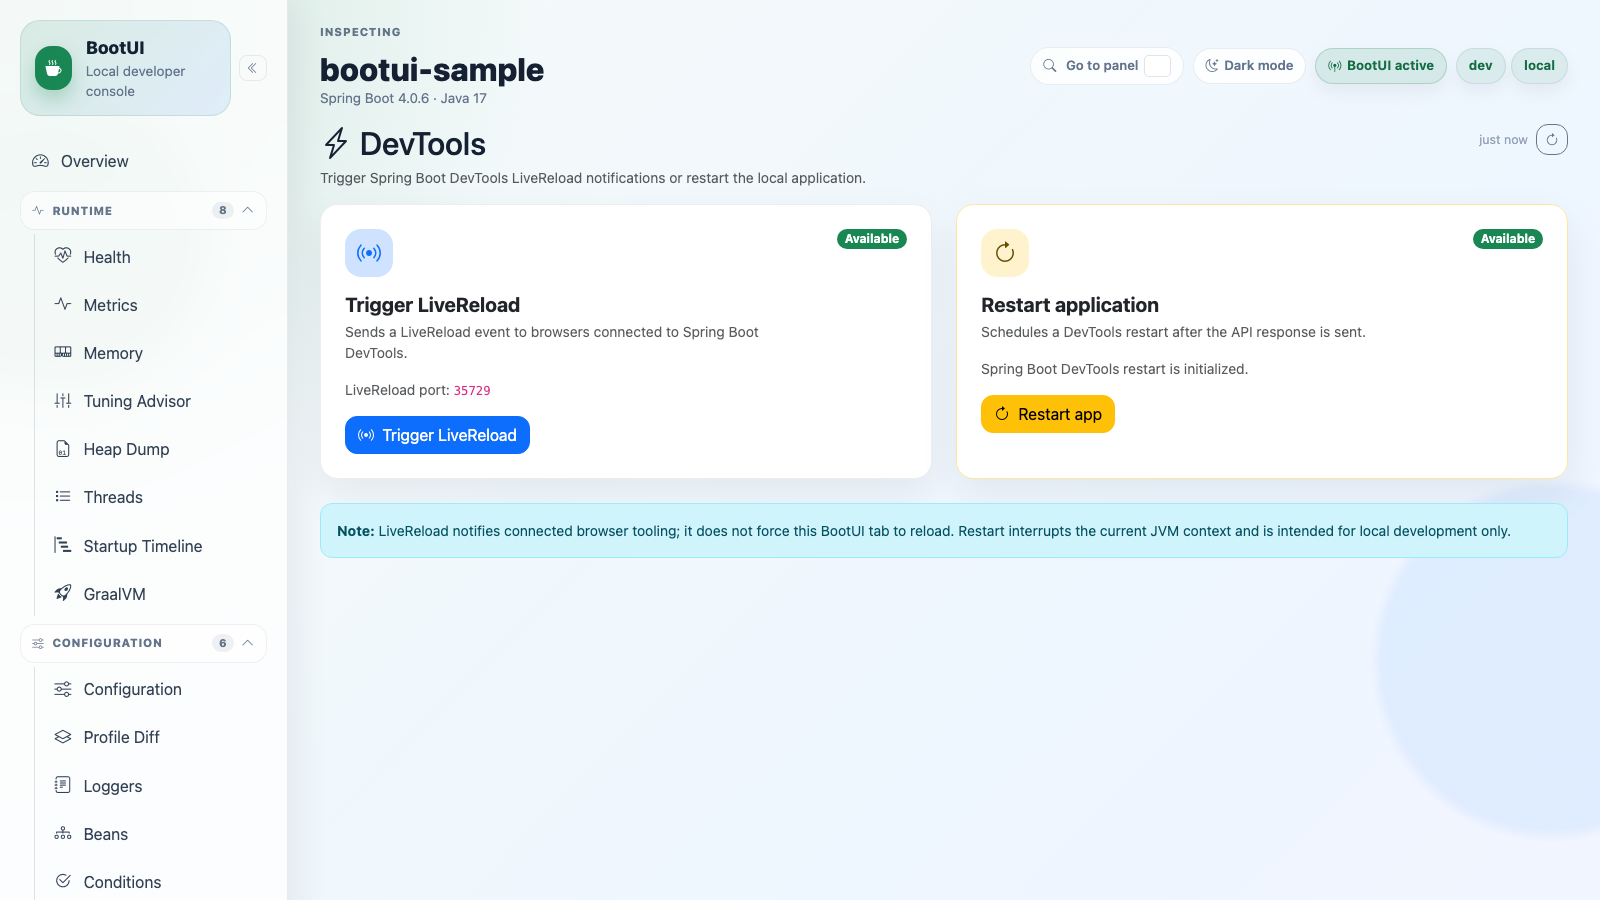This screenshot has height=900, width=1600.
Task: Click the RUNTIME section header label
Action: pos(82,211)
